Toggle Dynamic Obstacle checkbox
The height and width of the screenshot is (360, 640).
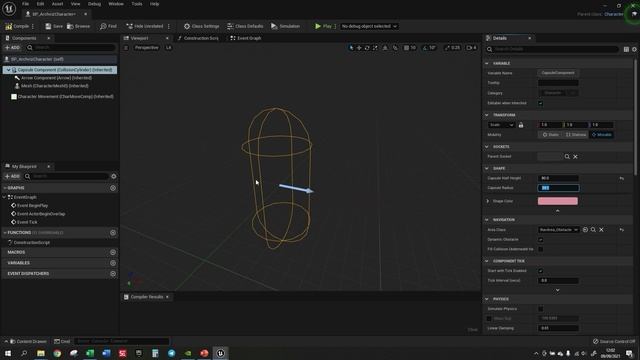[x=540, y=240]
